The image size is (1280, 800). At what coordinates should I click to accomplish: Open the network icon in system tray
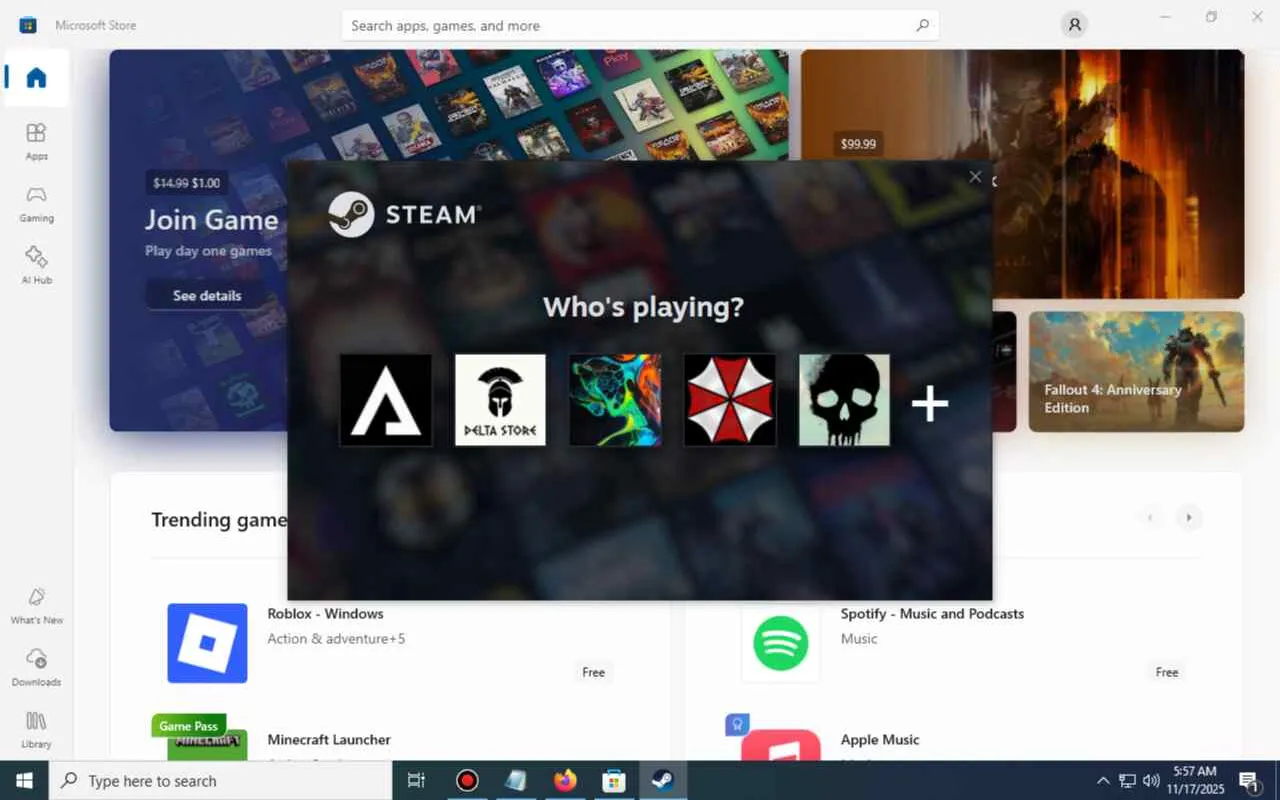pyautogui.click(x=1127, y=780)
